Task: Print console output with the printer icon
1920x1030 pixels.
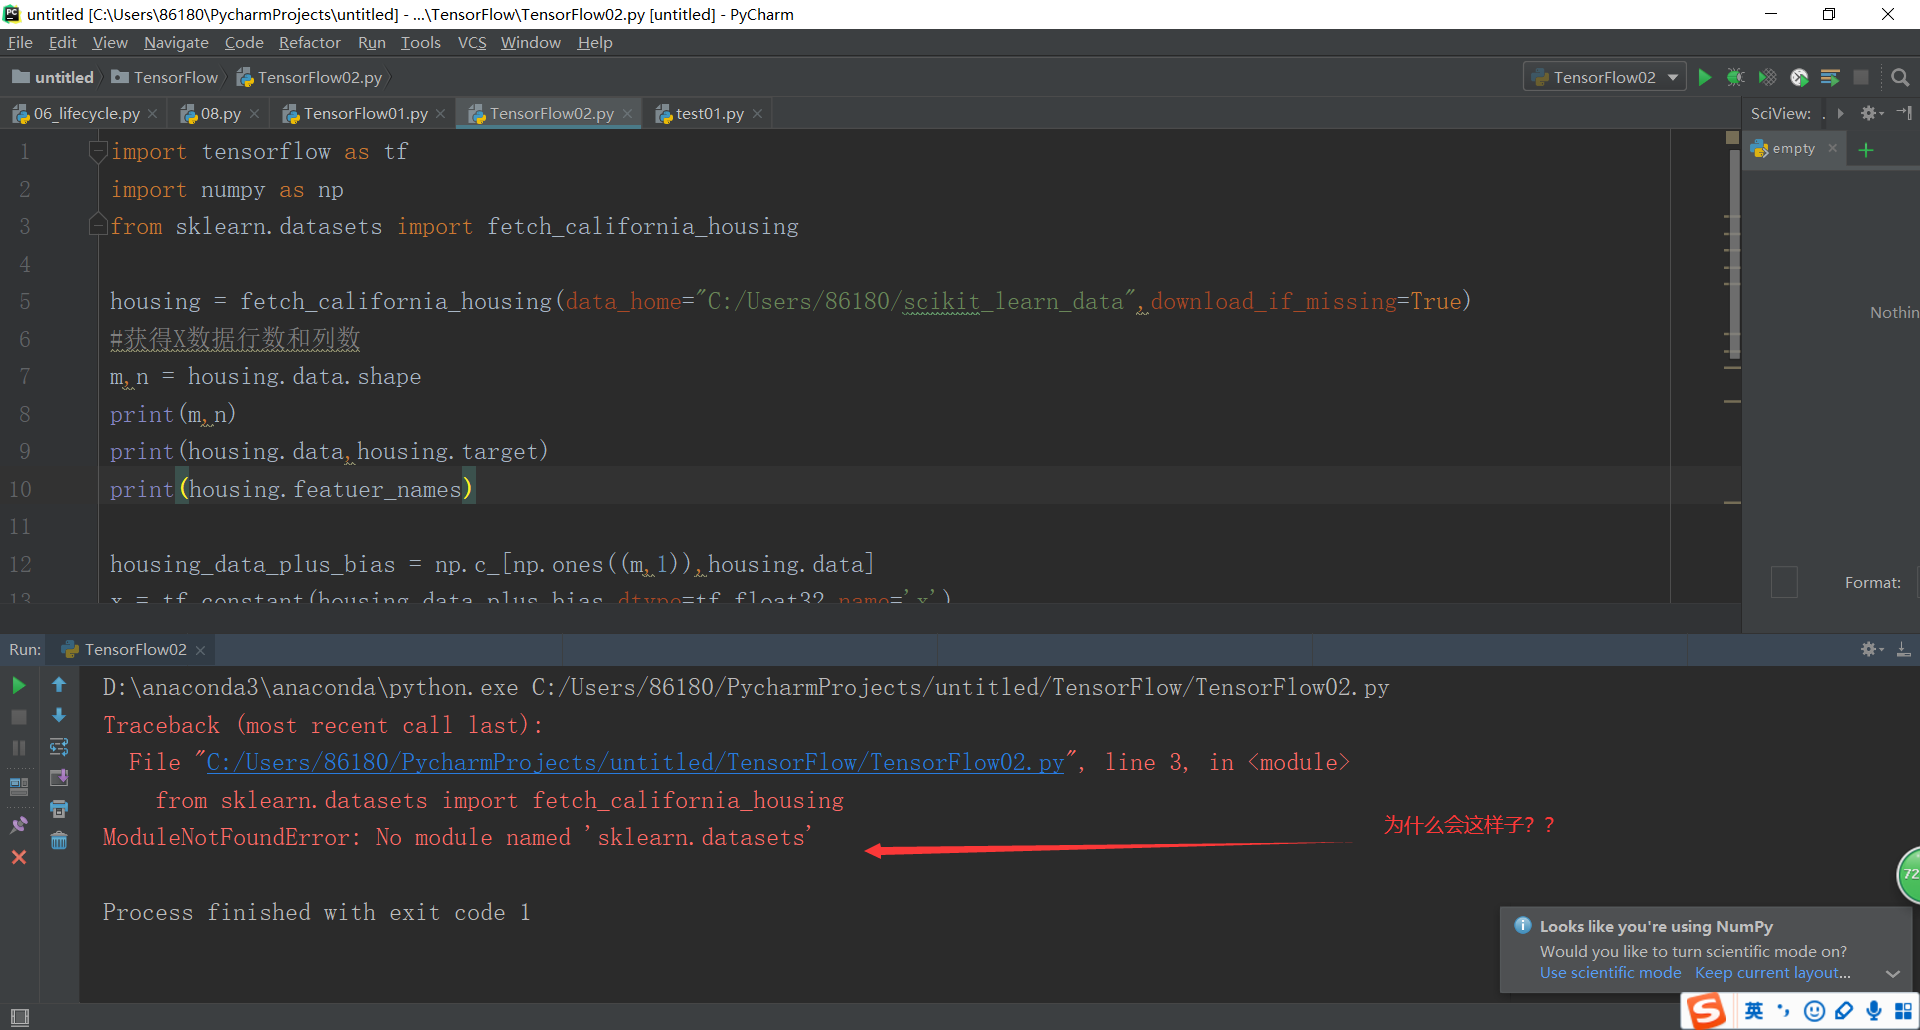Action: pyautogui.click(x=59, y=809)
